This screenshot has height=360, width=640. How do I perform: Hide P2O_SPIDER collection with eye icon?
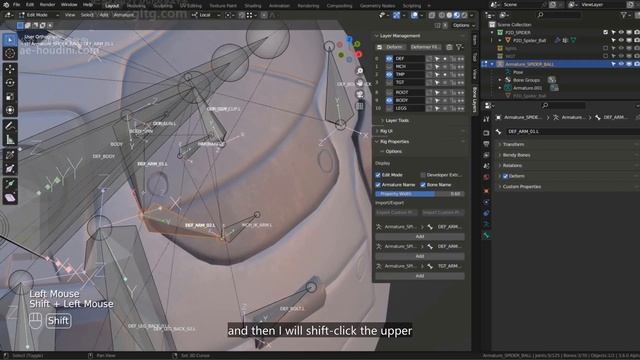tap(621, 32)
